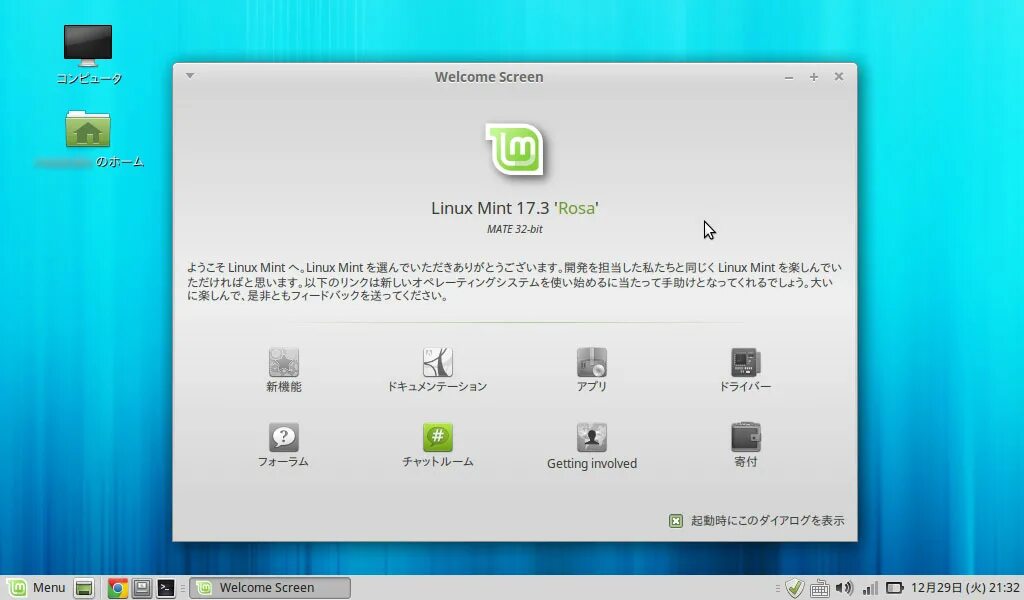Click the show desktop icon in panel
1024x600 pixels.
point(84,588)
